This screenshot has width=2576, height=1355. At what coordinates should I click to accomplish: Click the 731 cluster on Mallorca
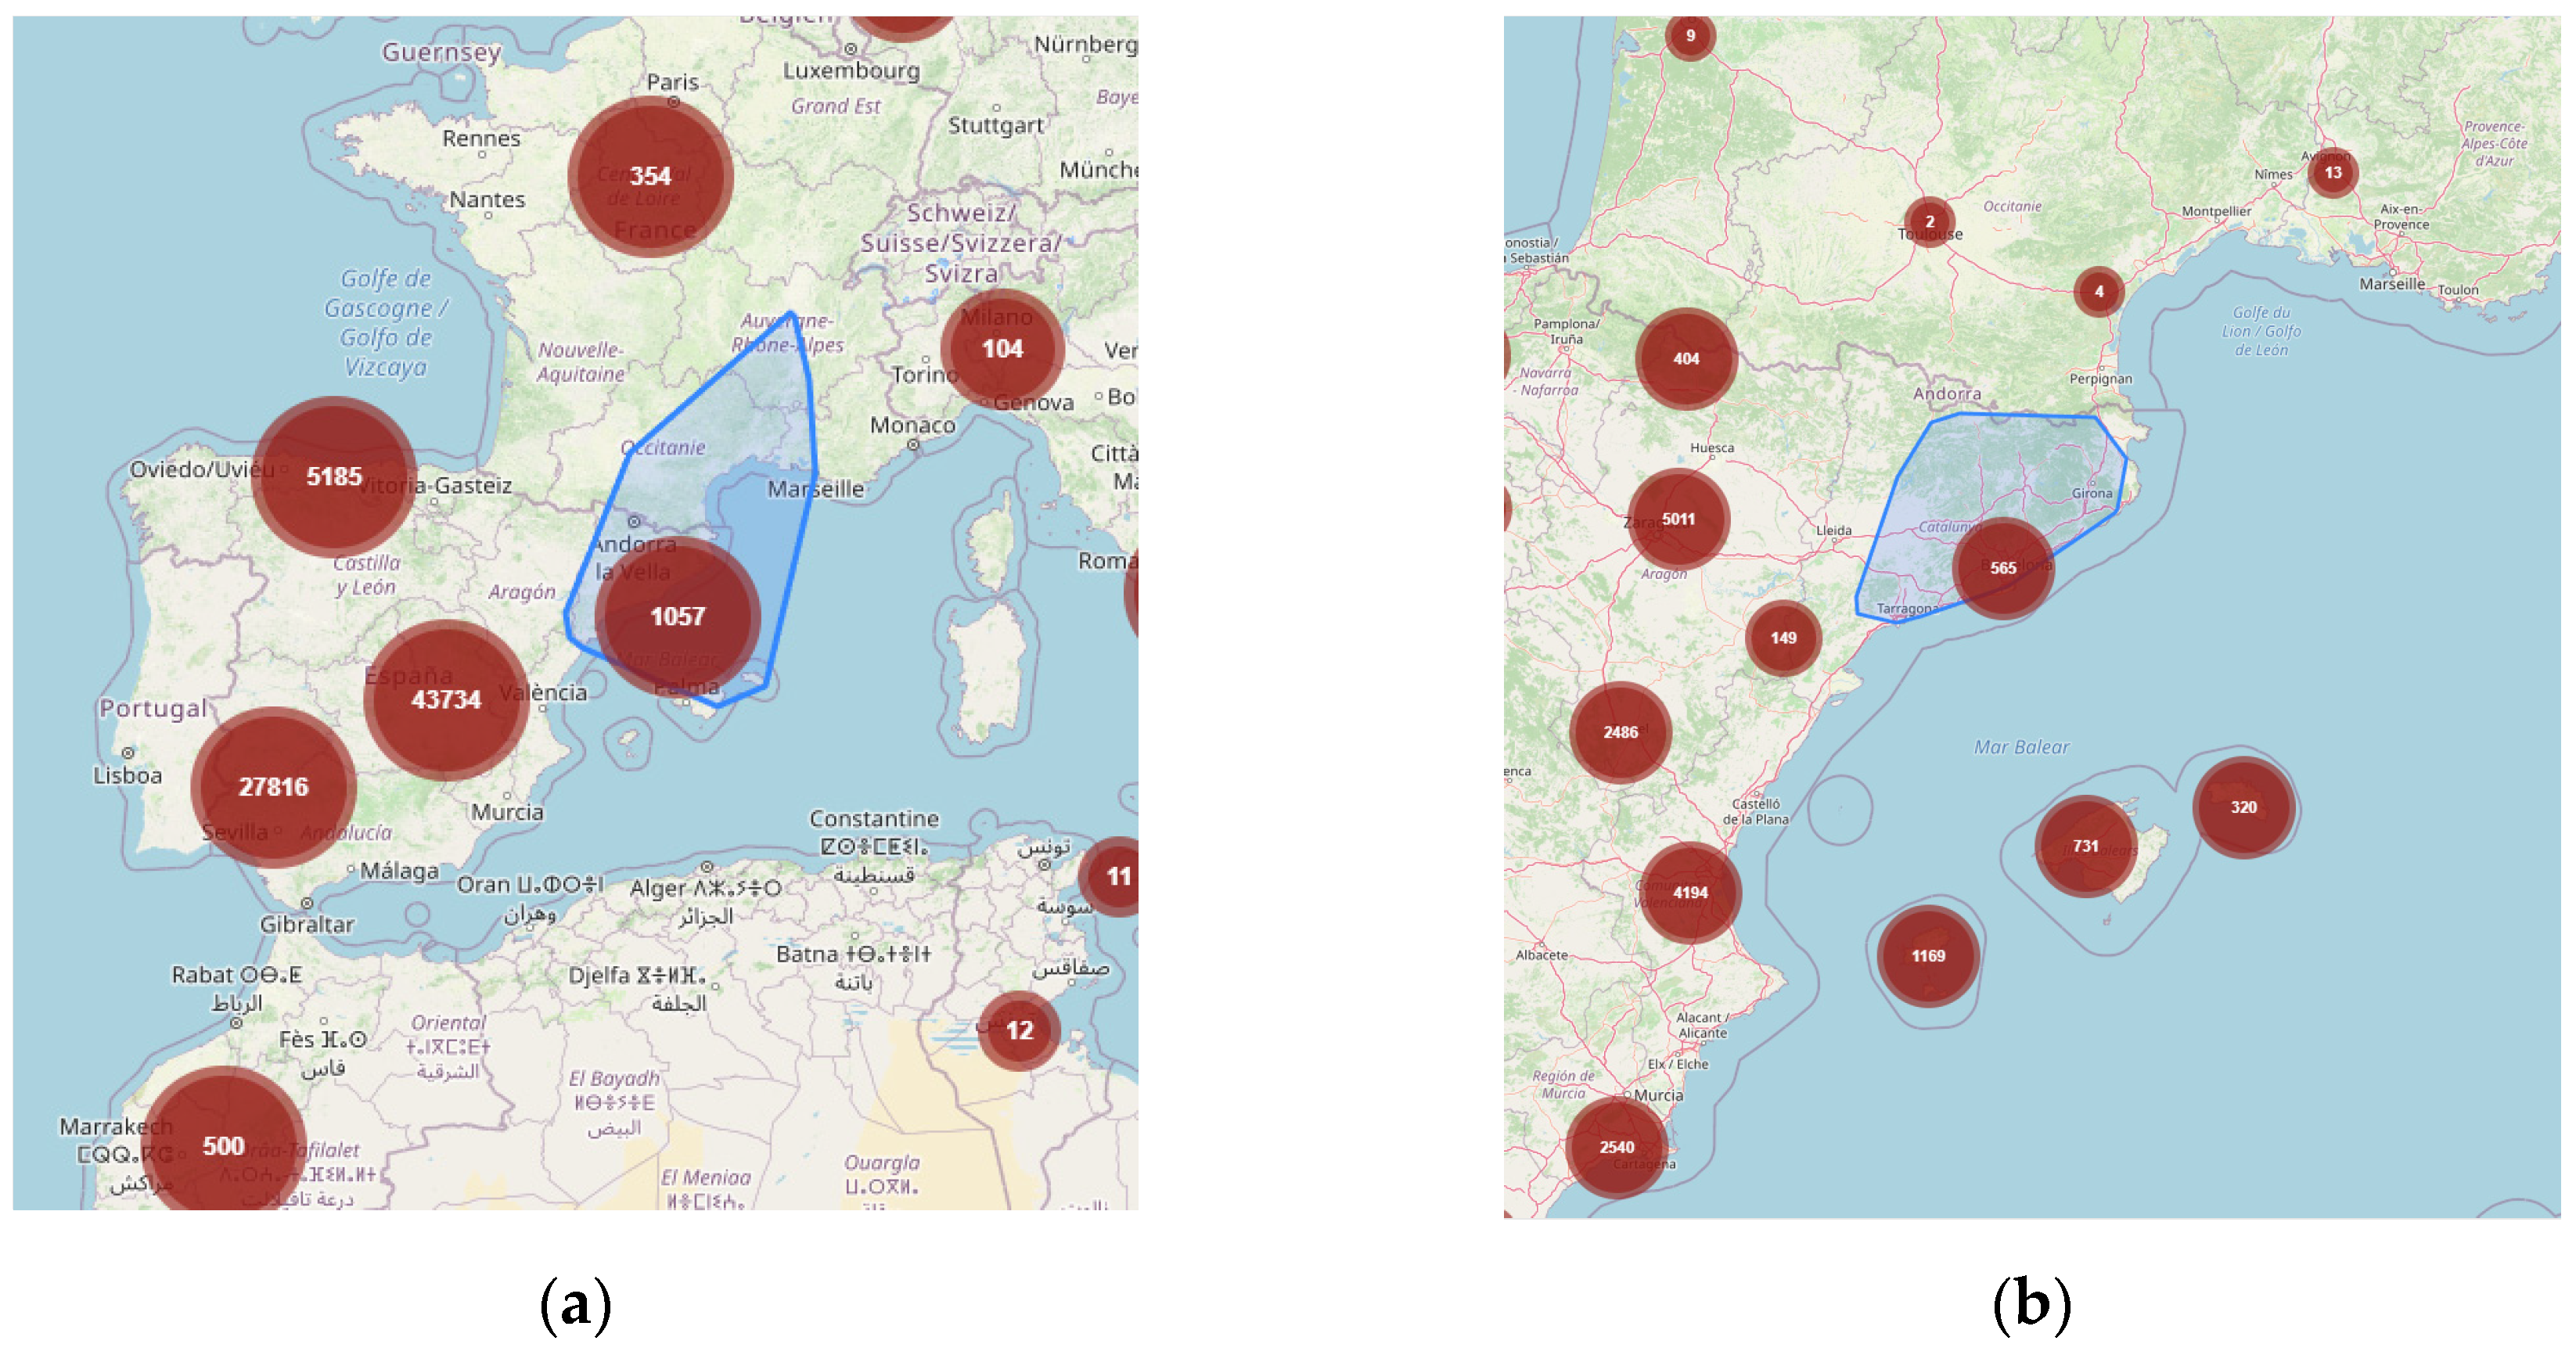2085,846
